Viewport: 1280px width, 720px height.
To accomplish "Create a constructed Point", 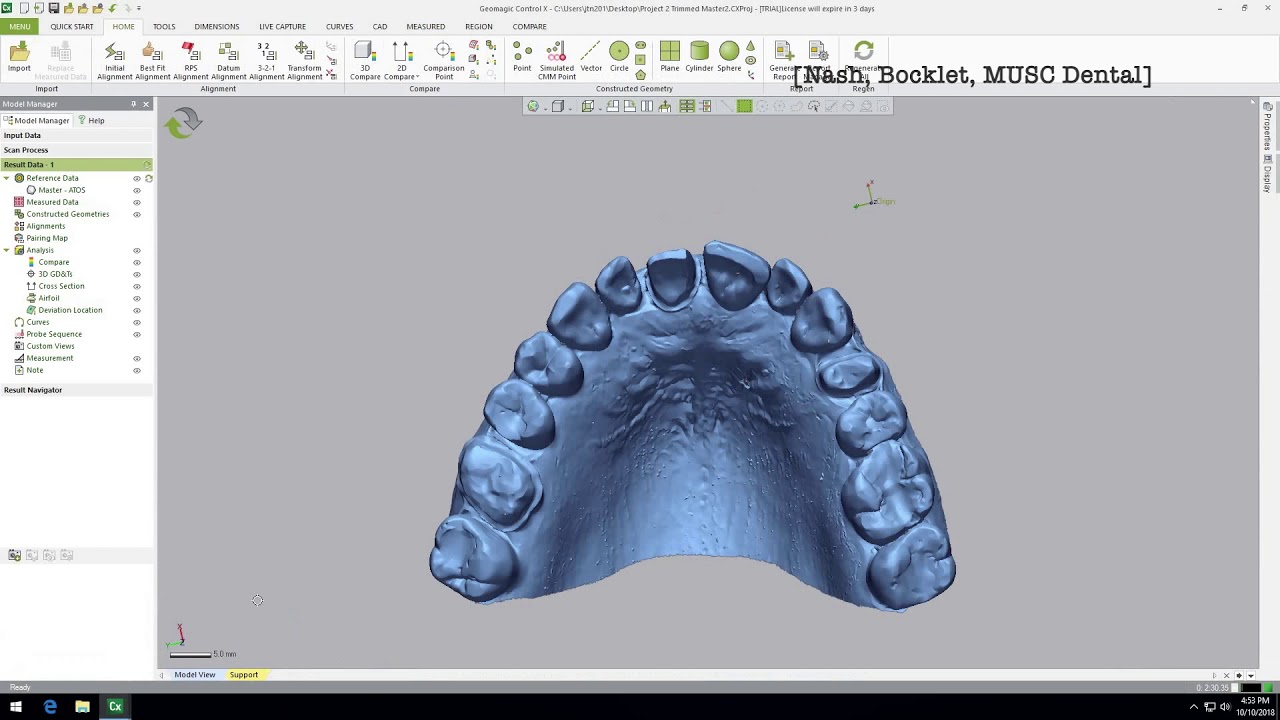I will 522,57.
